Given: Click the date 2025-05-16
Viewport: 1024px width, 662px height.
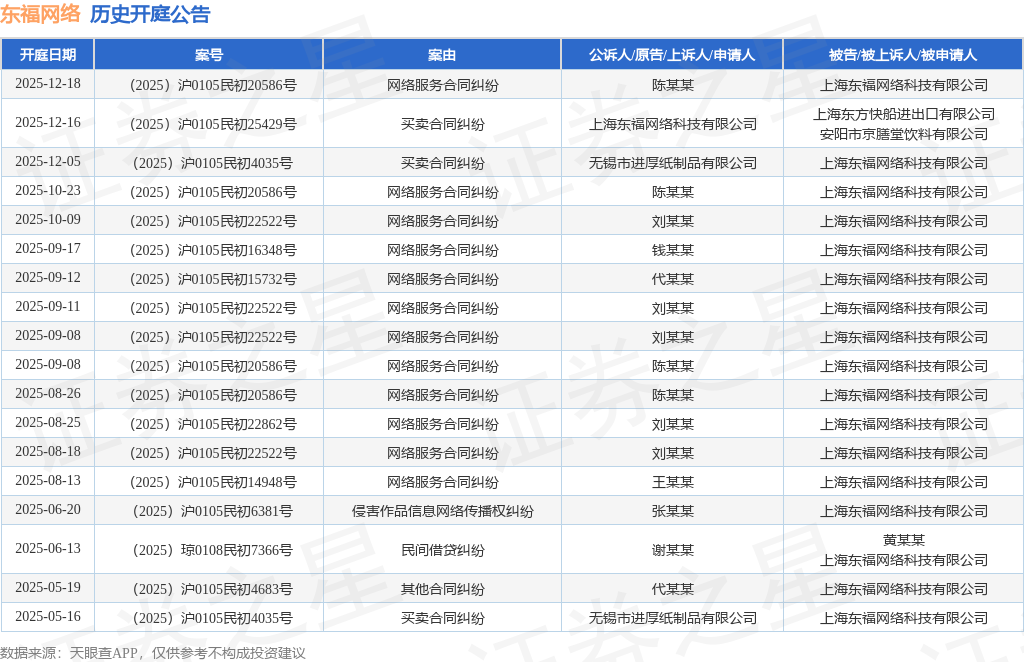Looking at the screenshot, I should pos(48,616).
